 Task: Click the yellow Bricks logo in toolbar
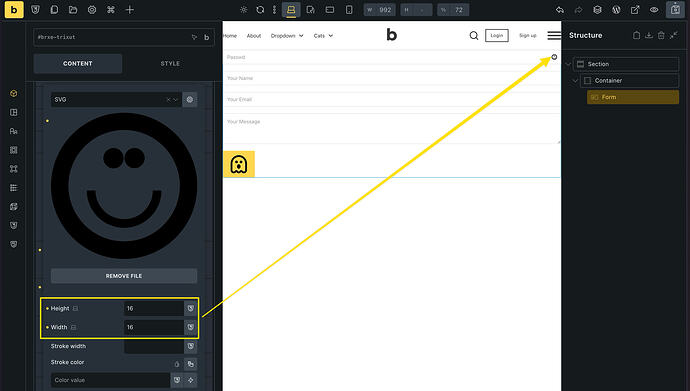click(x=14, y=10)
